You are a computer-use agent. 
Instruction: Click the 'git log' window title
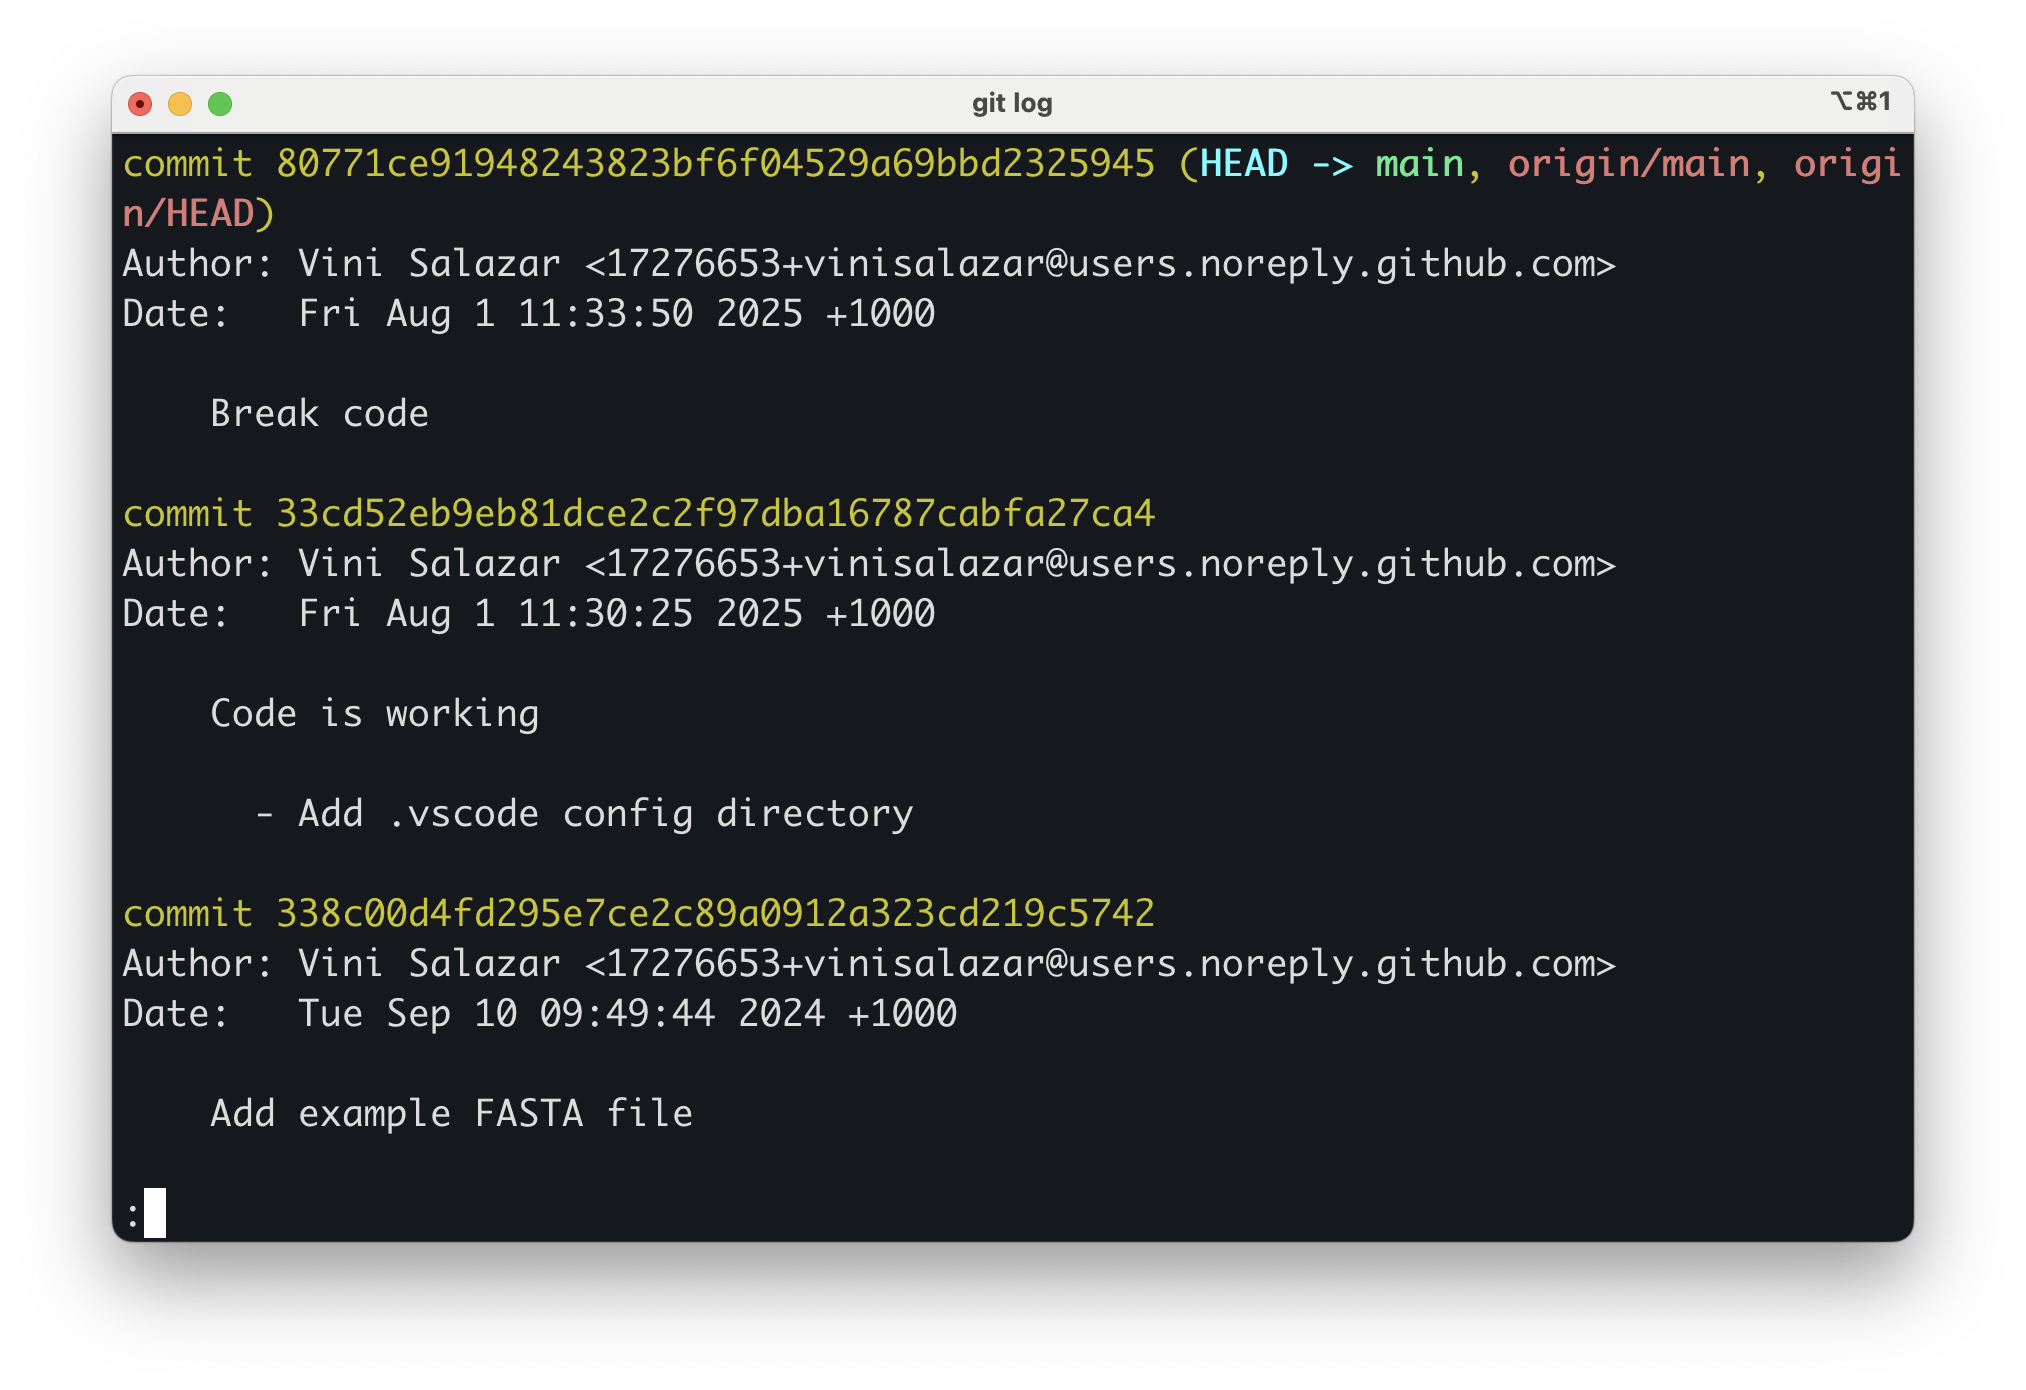click(x=1012, y=103)
